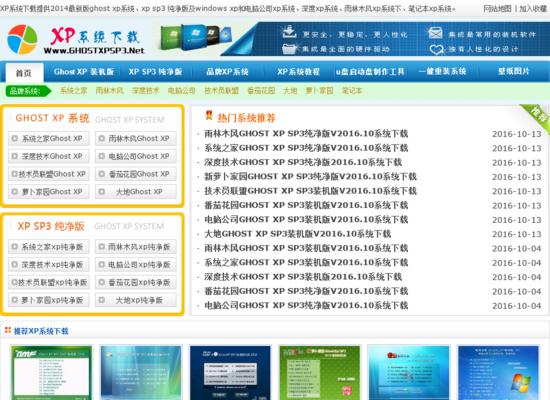Click the 深度技术xp纯净版 button

click(x=49, y=265)
